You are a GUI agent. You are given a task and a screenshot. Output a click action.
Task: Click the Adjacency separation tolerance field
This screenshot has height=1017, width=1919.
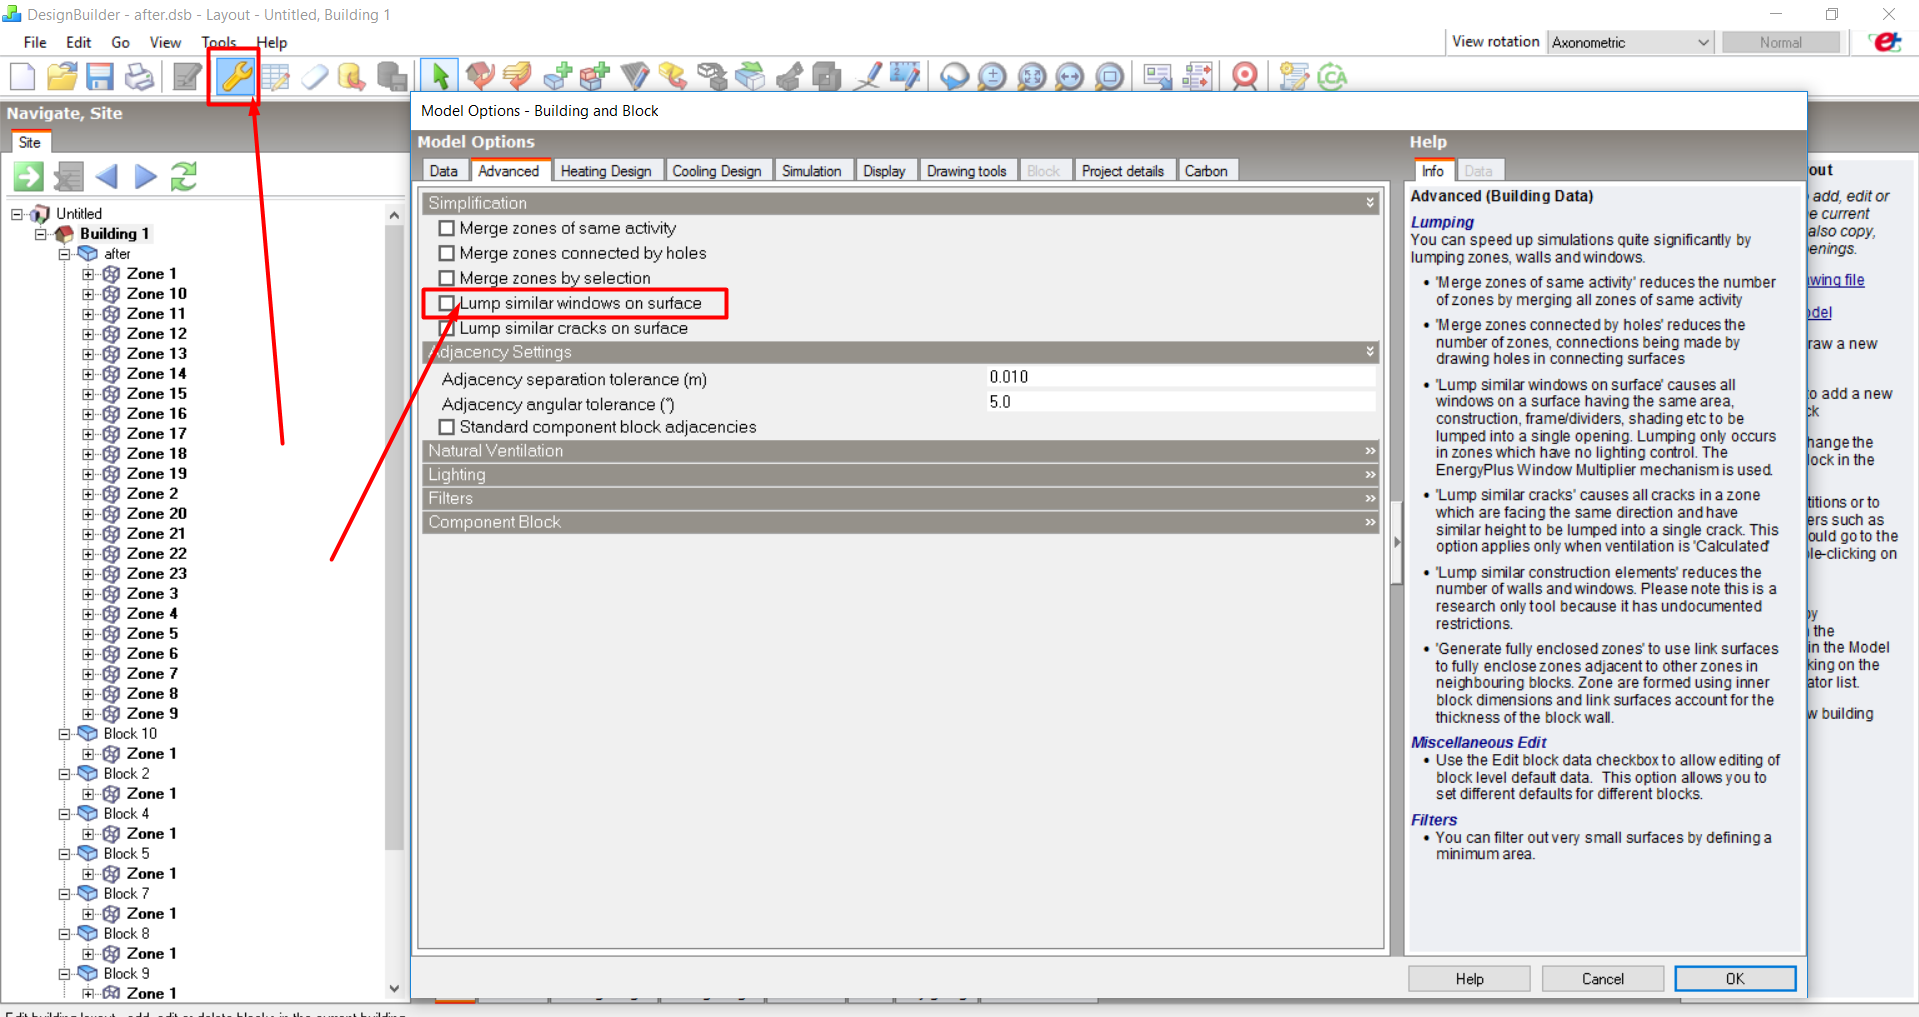point(1180,377)
